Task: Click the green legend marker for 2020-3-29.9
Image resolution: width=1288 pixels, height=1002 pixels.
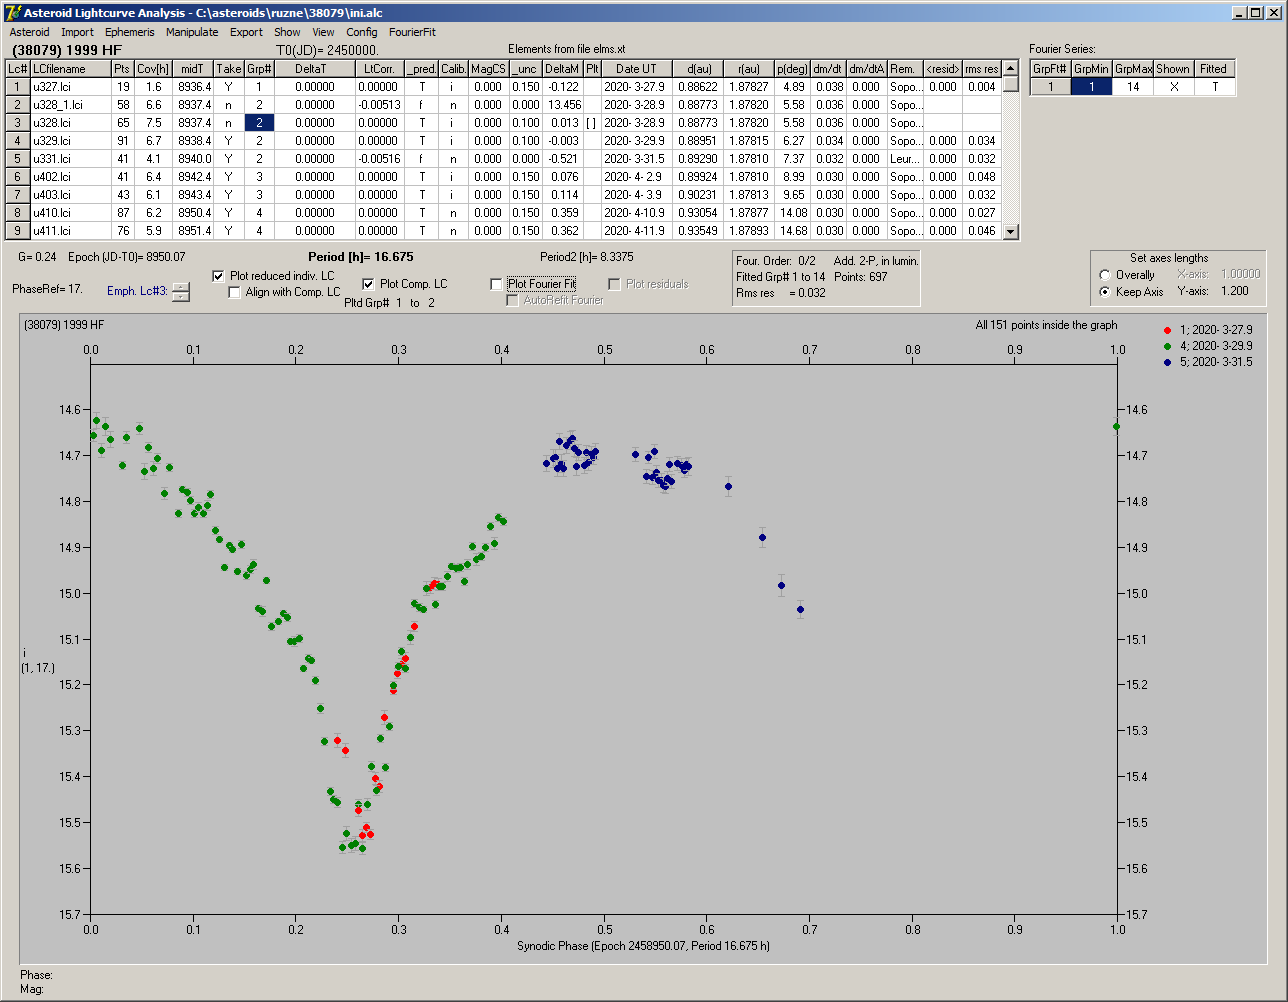Action: (1169, 346)
